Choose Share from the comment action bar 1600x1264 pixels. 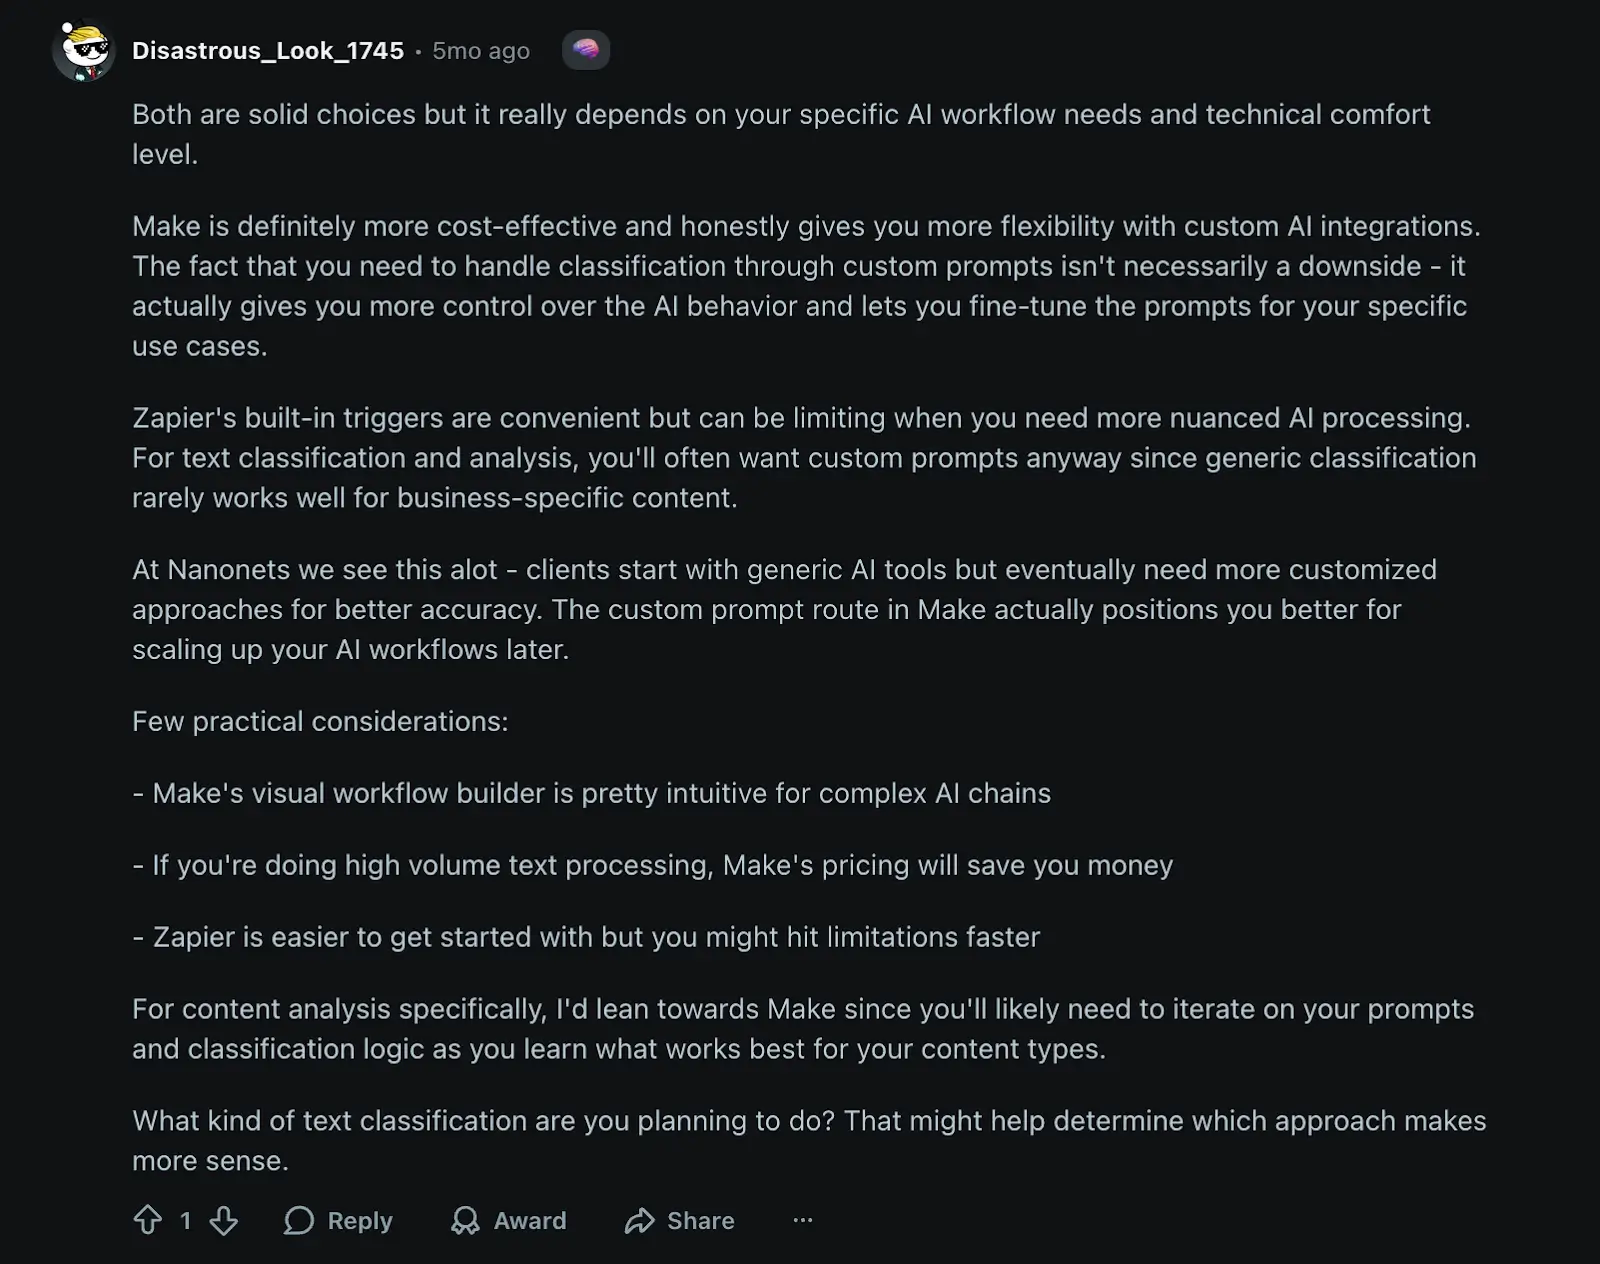click(680, 1220)
